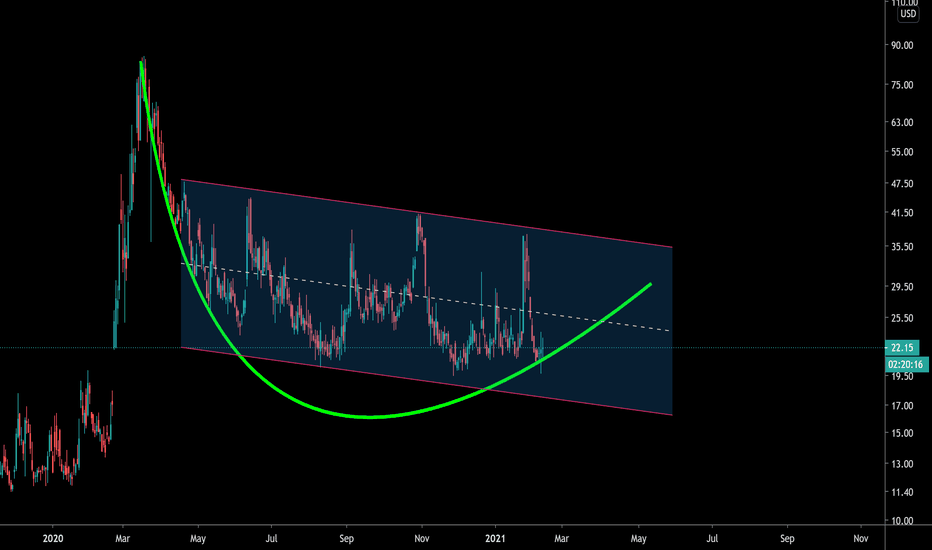Click the May label after 2021

coord(638,539)
